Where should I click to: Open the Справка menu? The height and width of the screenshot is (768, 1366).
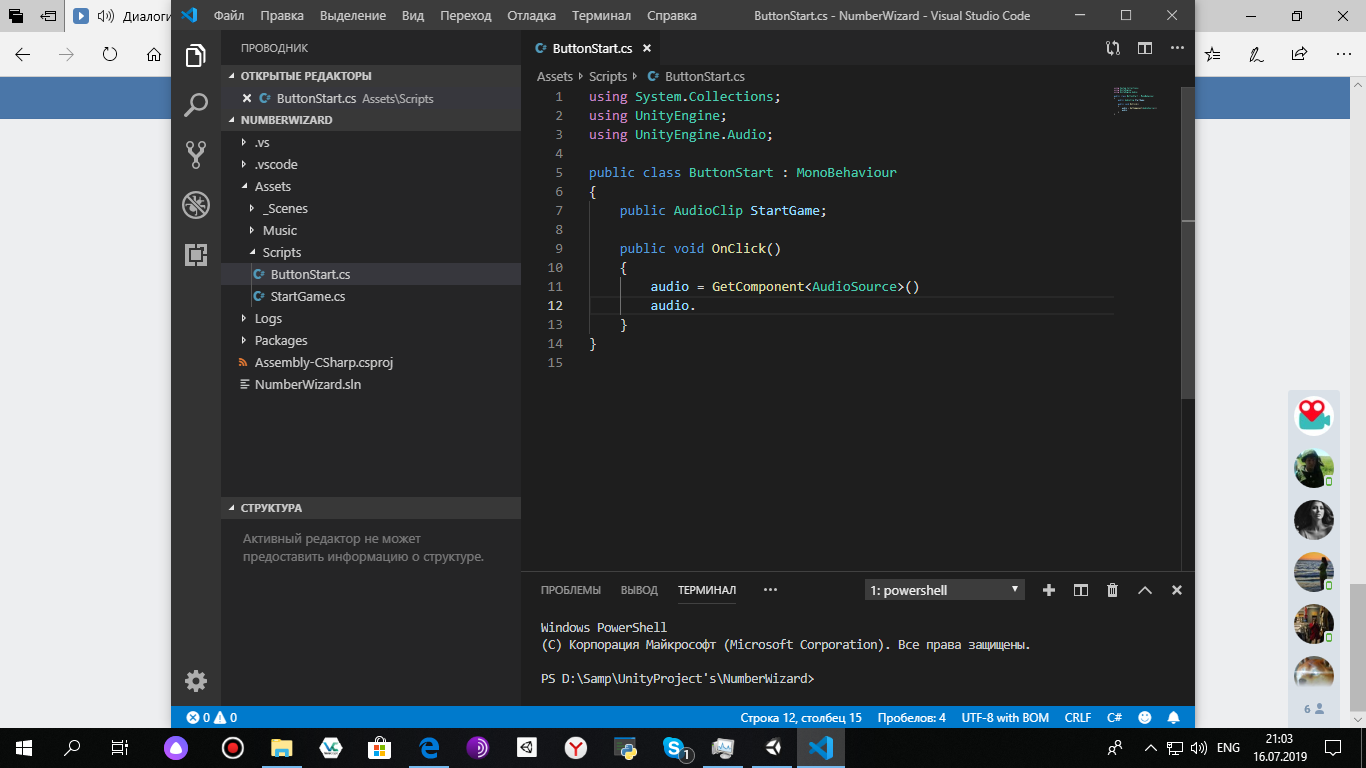(x=672, y=16)
